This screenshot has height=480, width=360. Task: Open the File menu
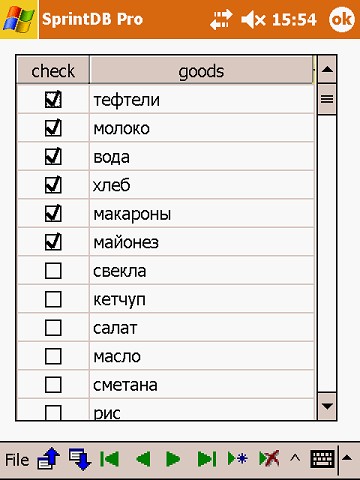point(17,460)
